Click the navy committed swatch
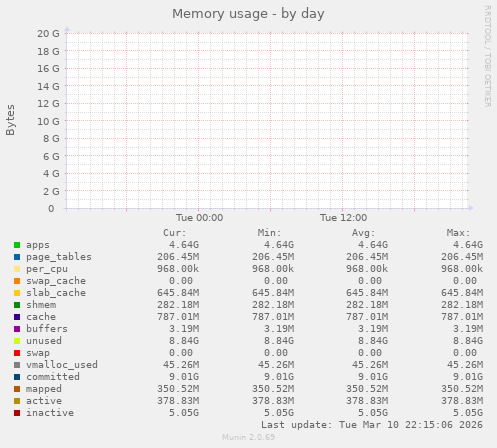The image size is (497, 448). click(x=17, y=377)
